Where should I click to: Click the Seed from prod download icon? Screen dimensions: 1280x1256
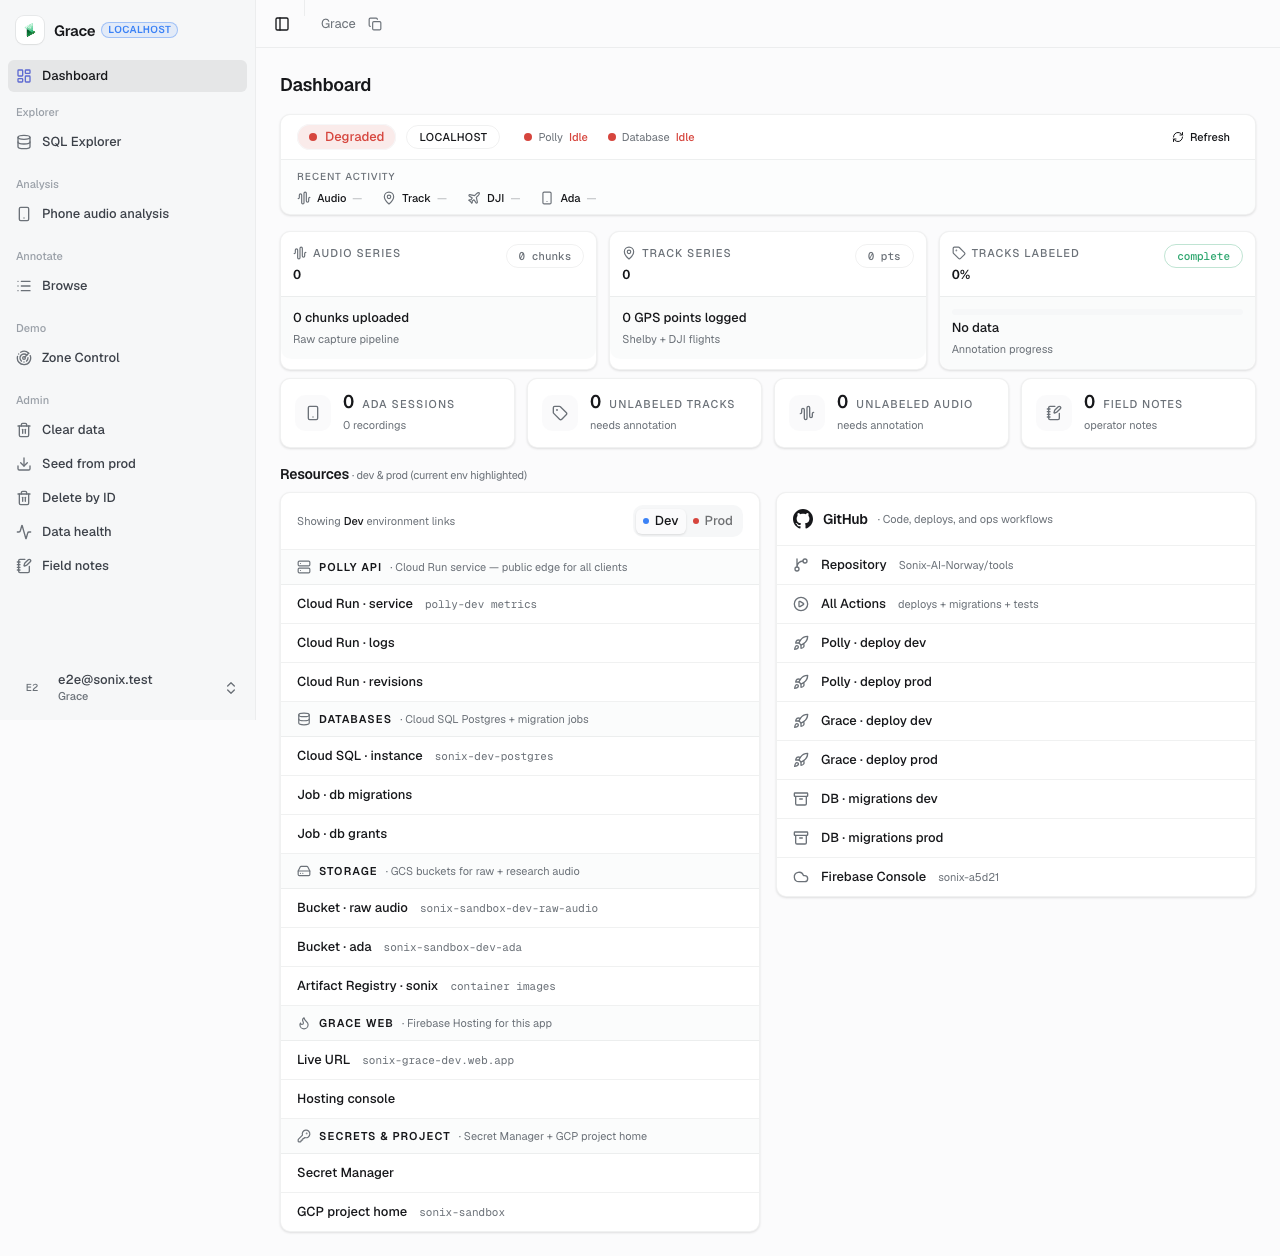tap(24, 464)
